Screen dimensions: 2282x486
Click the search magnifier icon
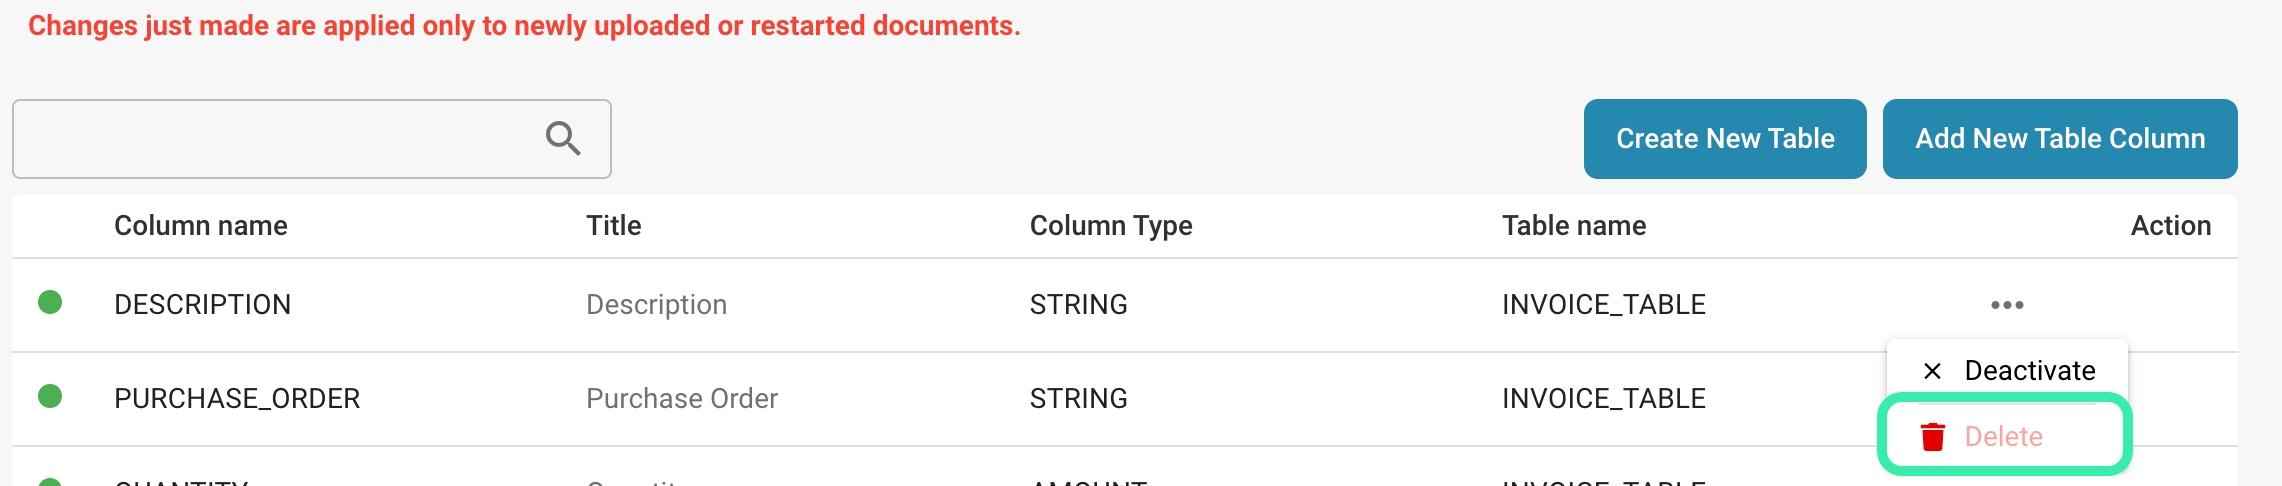pos(563,138)
